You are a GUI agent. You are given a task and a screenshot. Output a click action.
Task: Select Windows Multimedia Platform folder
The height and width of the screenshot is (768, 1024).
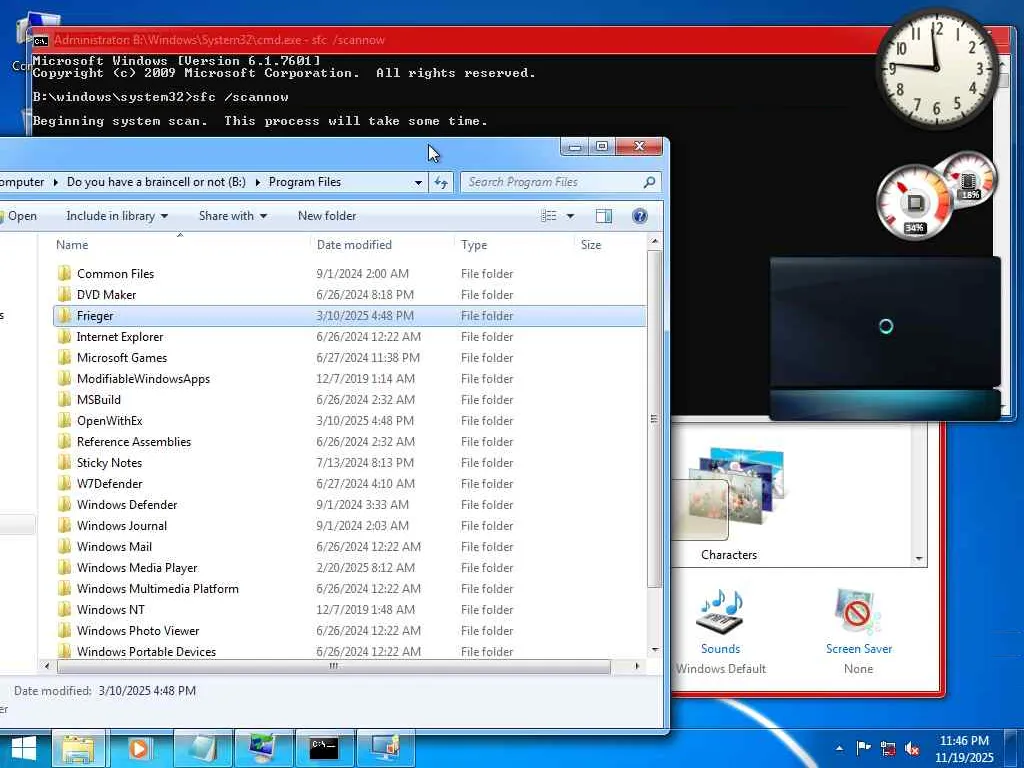click(349, 588)
